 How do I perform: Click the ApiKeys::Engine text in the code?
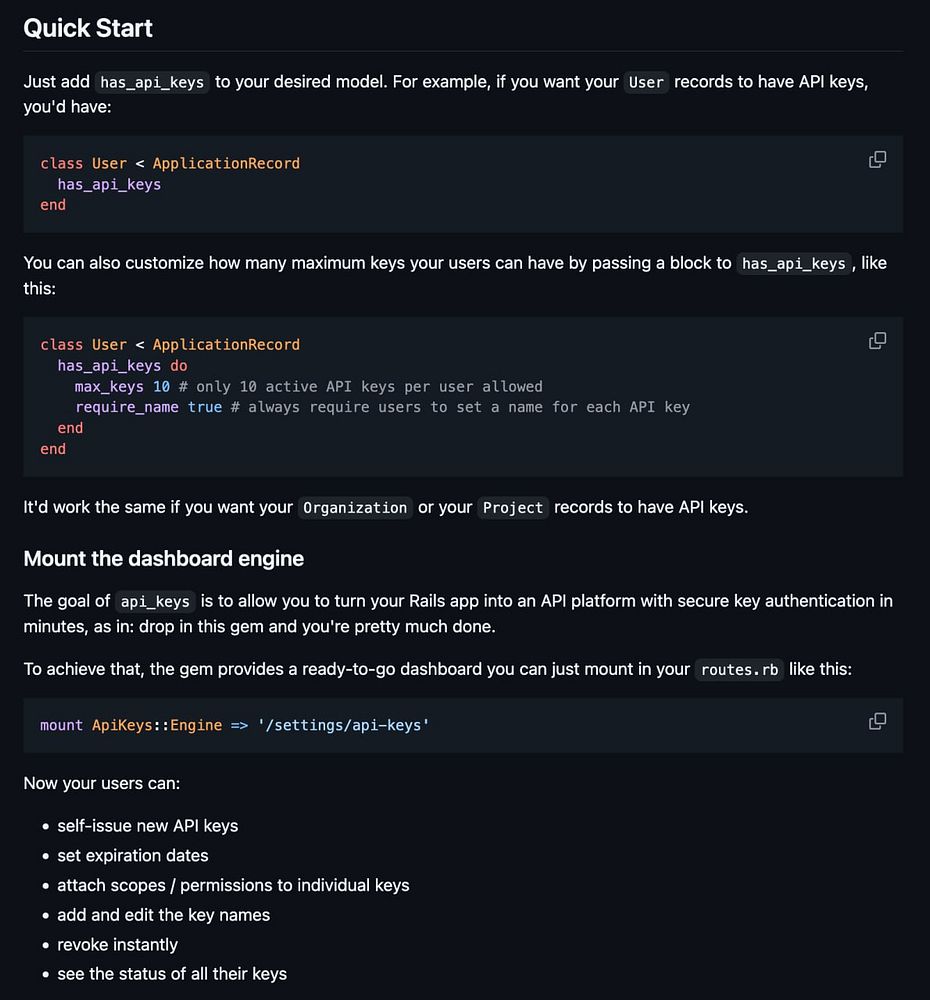click(157, 725)
